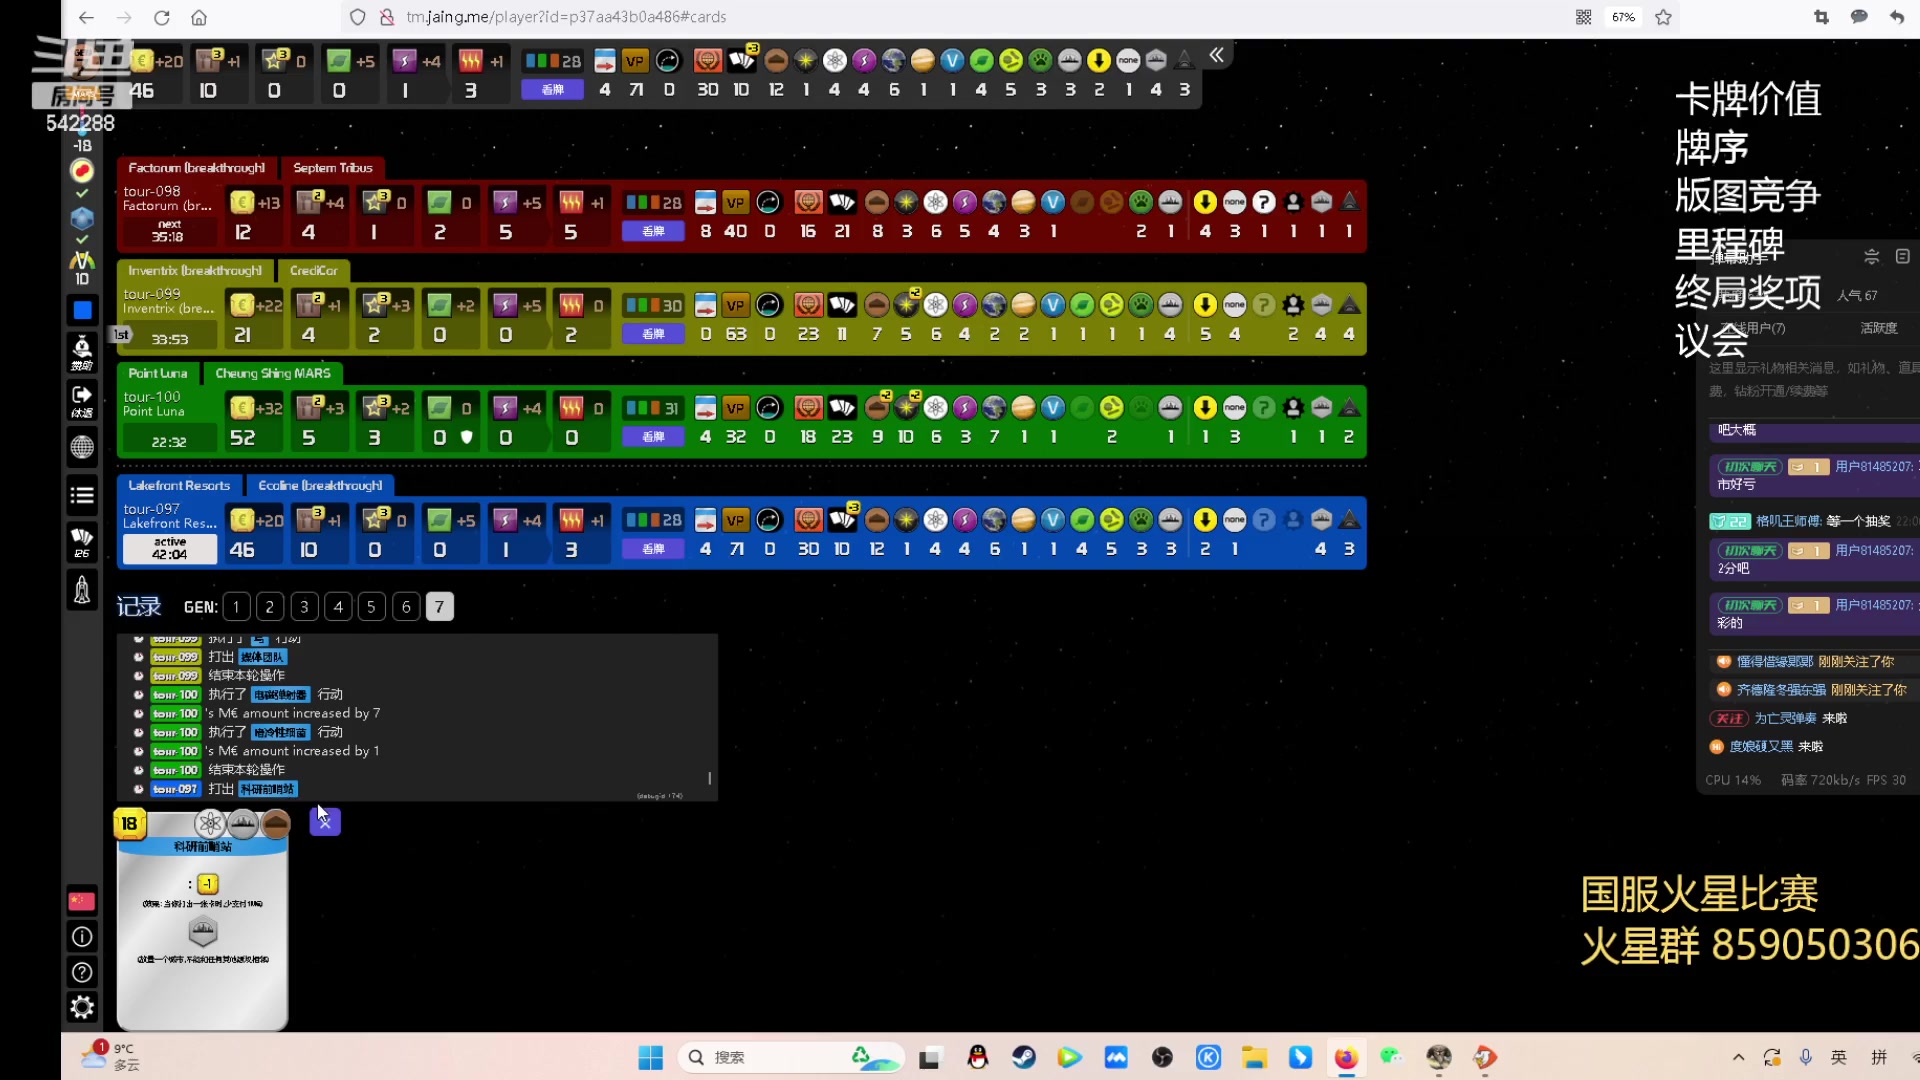Select generation 7 in the log
Screen dimensions: 1920x1080
click(440, 607)
